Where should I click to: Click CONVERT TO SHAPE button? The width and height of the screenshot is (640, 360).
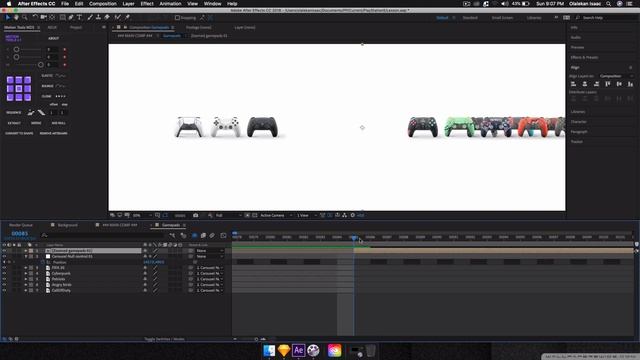(x=19, y=133)
